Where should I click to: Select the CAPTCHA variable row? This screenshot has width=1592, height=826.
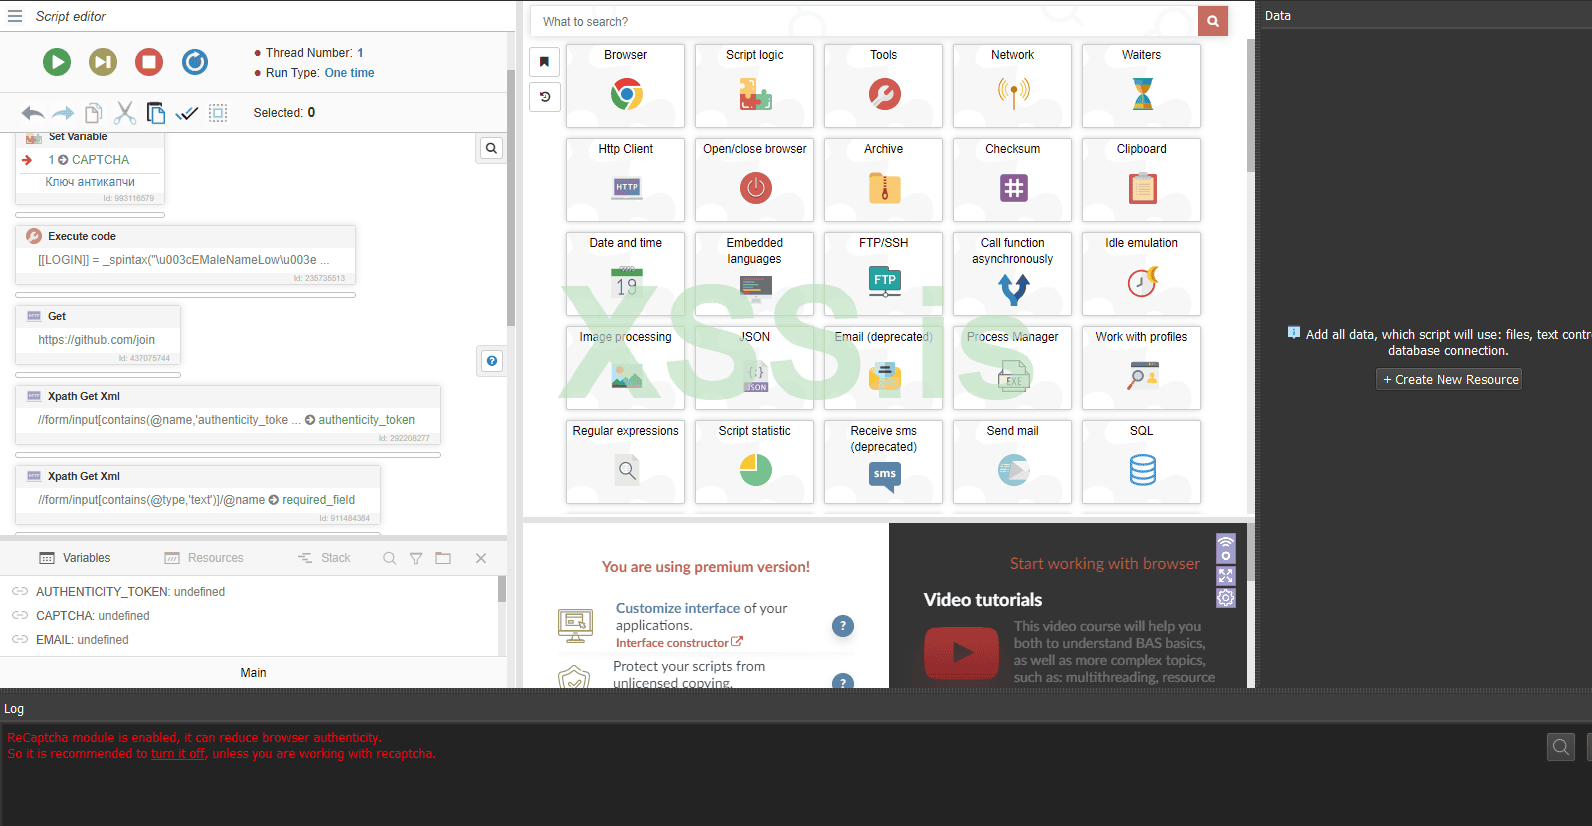point(93,616)
